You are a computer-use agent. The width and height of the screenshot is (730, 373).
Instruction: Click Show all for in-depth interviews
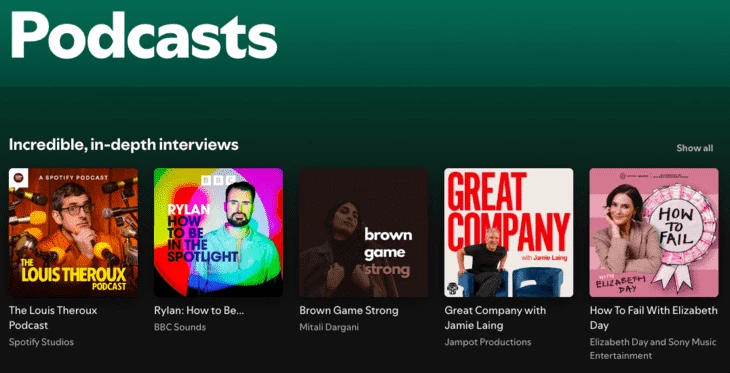694,148
